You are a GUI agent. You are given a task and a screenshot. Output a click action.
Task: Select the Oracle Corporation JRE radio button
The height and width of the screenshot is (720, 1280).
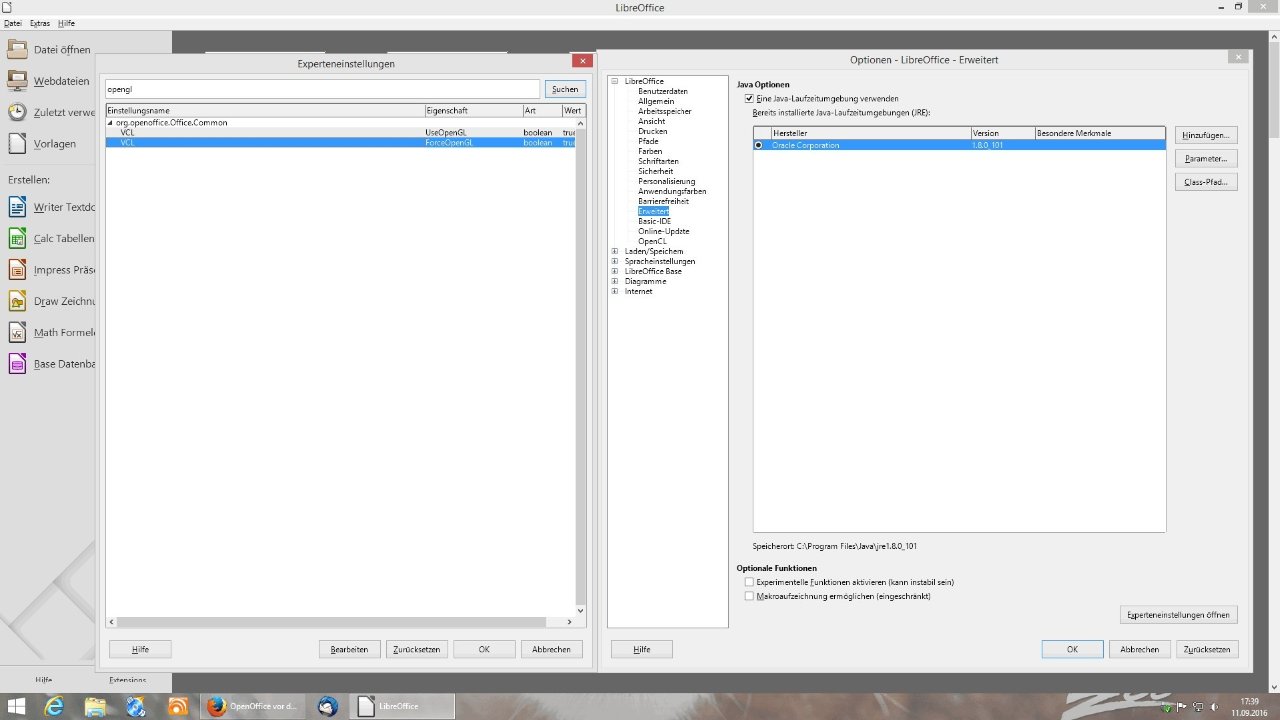pyautogui.click(x=759, y=145)
